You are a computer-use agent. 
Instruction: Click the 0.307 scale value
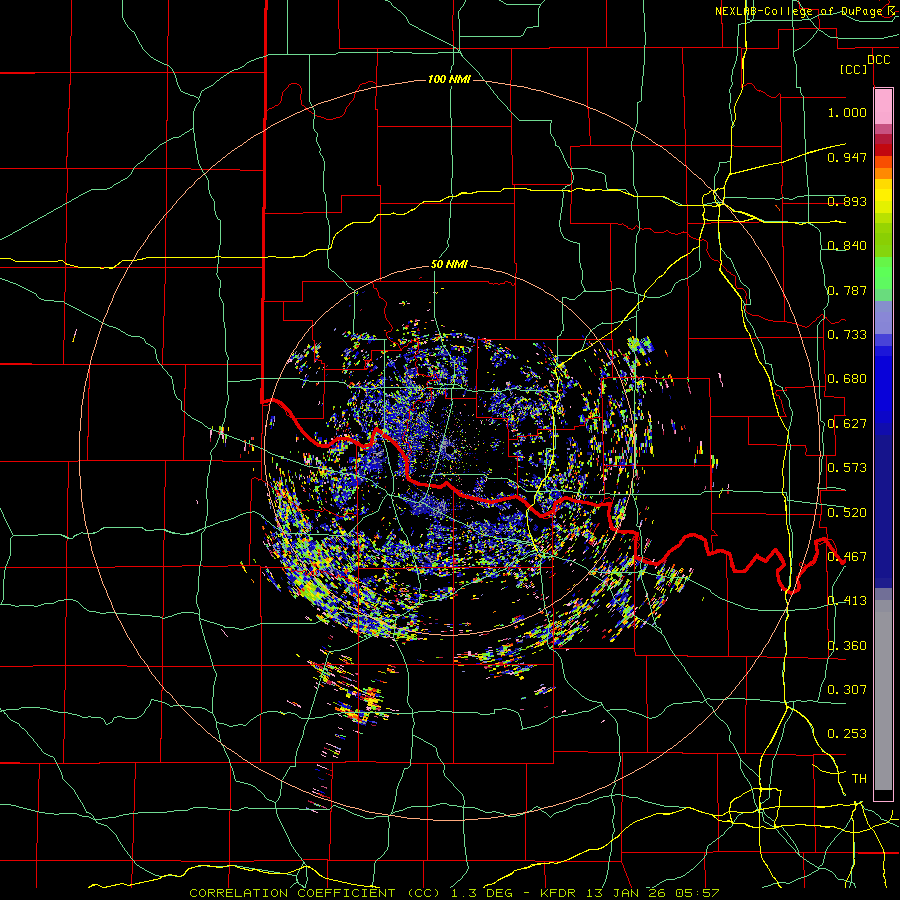click(x=847, y=690)
